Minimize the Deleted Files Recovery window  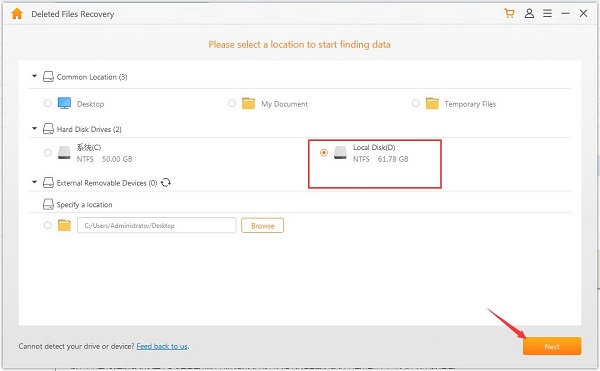coord(565,14)
